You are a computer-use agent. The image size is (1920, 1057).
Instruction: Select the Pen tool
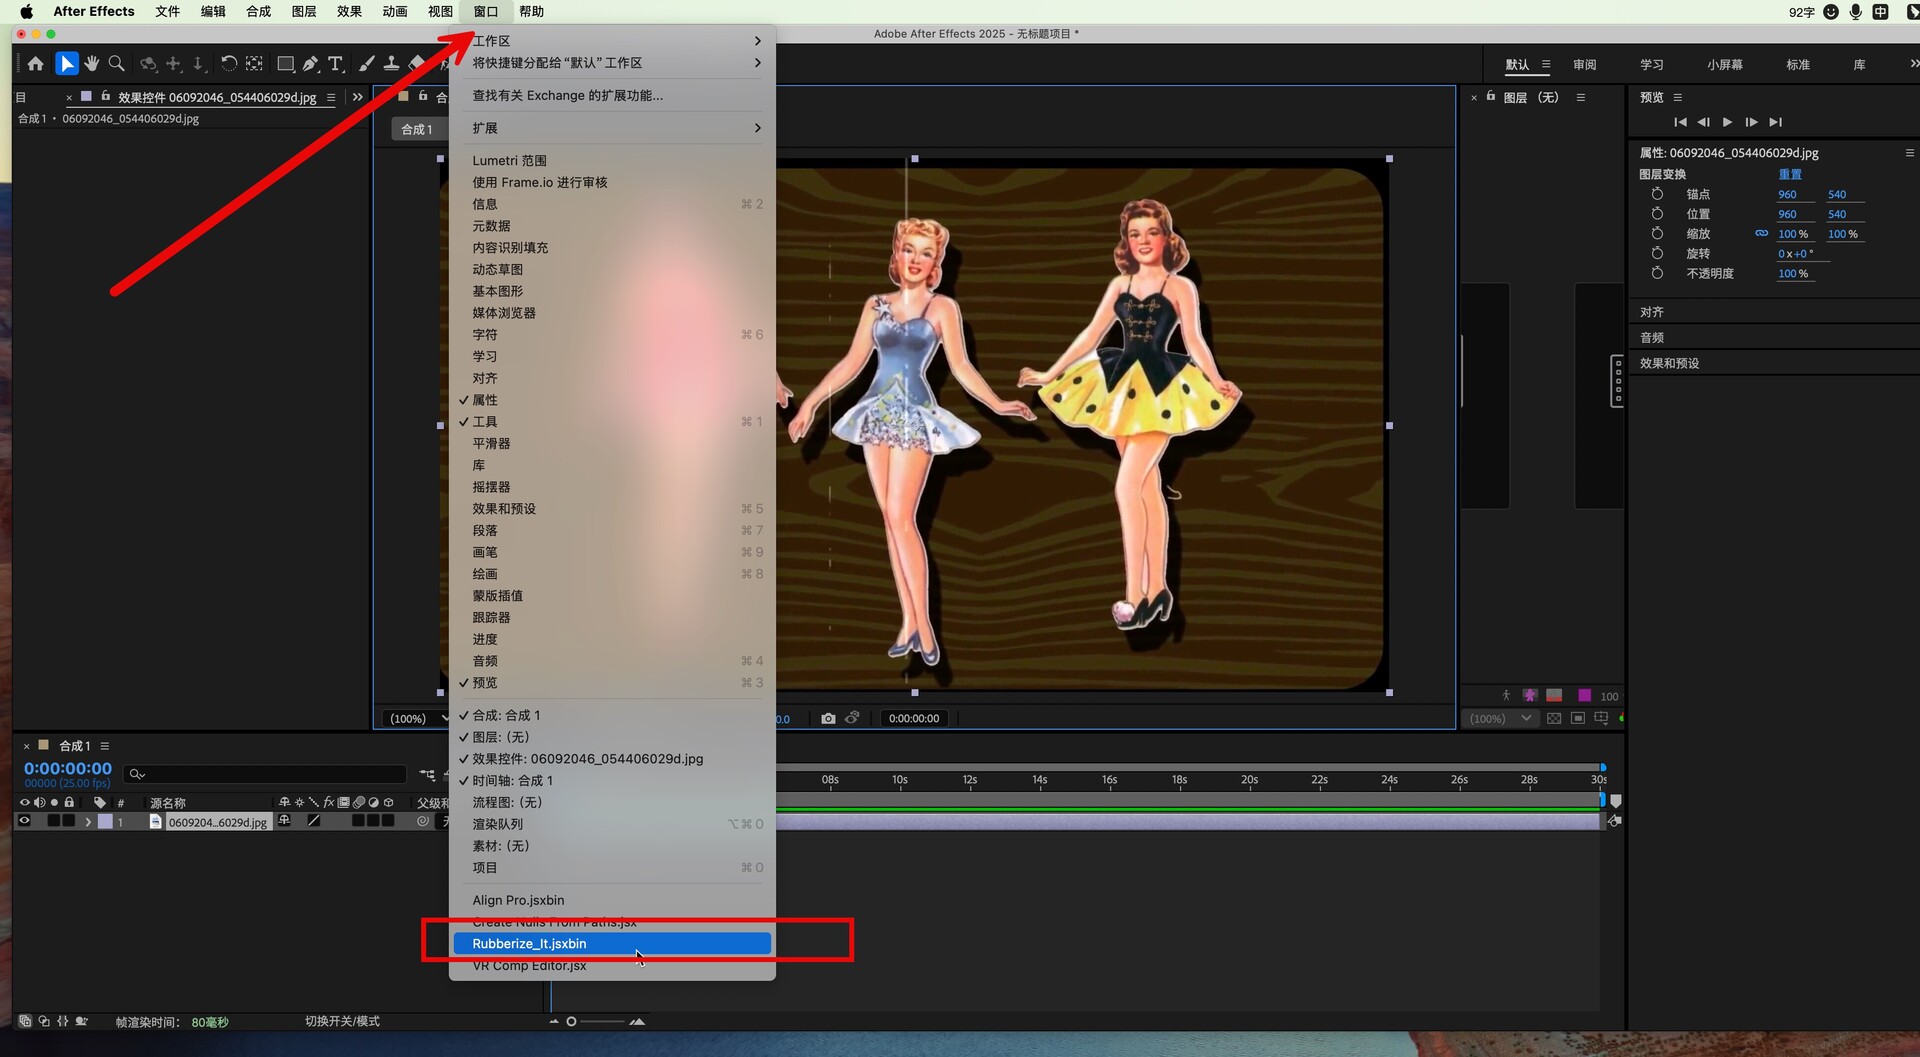pyautogui.click(x=311, y=64)
